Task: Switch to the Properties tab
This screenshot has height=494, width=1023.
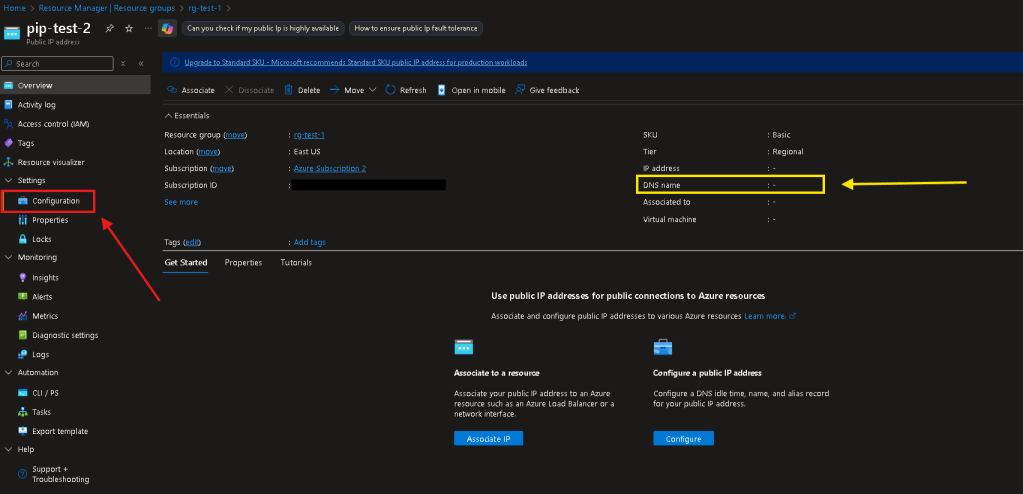Action: coord(243,263)
